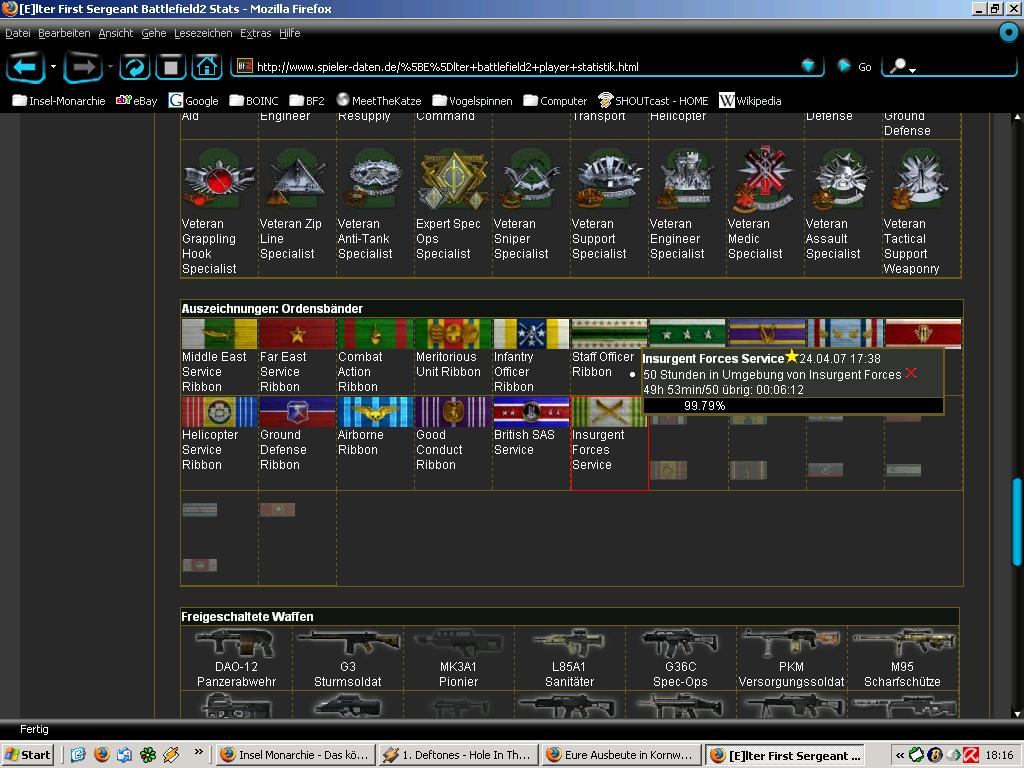
Task: Click the Expert Spec Ops Specialist badge
Action: 453,180
